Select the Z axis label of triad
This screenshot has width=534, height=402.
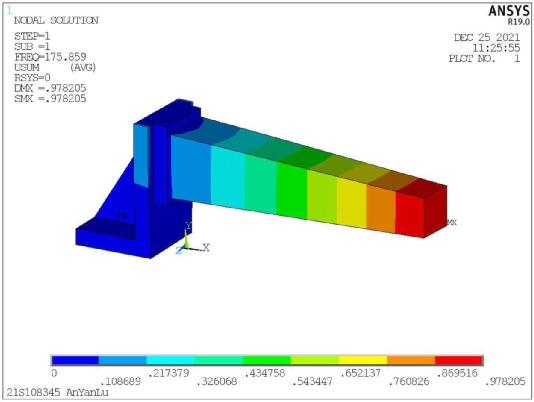(179, 250)
